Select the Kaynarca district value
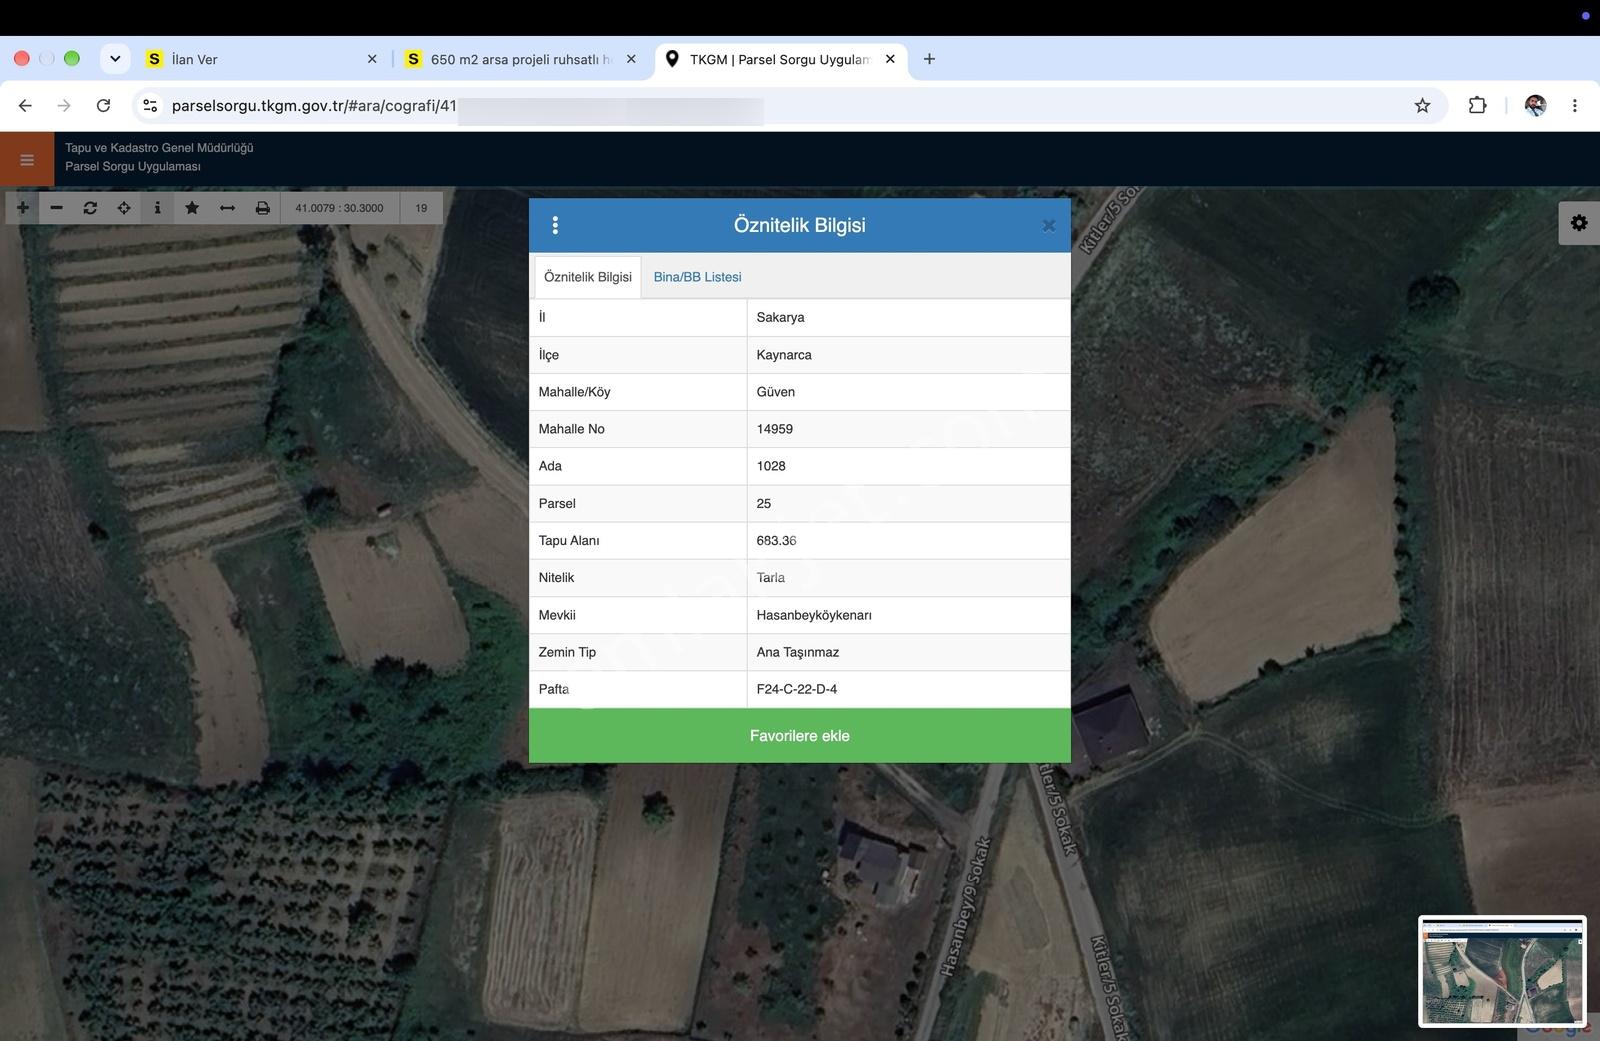1600x1041 pixels. click(784, 355)
